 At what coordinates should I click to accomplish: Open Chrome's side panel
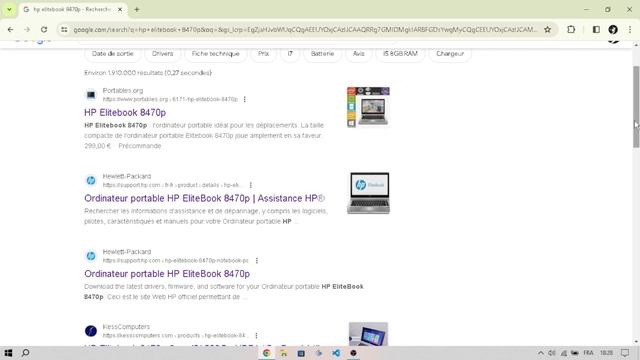pos(596,29)
